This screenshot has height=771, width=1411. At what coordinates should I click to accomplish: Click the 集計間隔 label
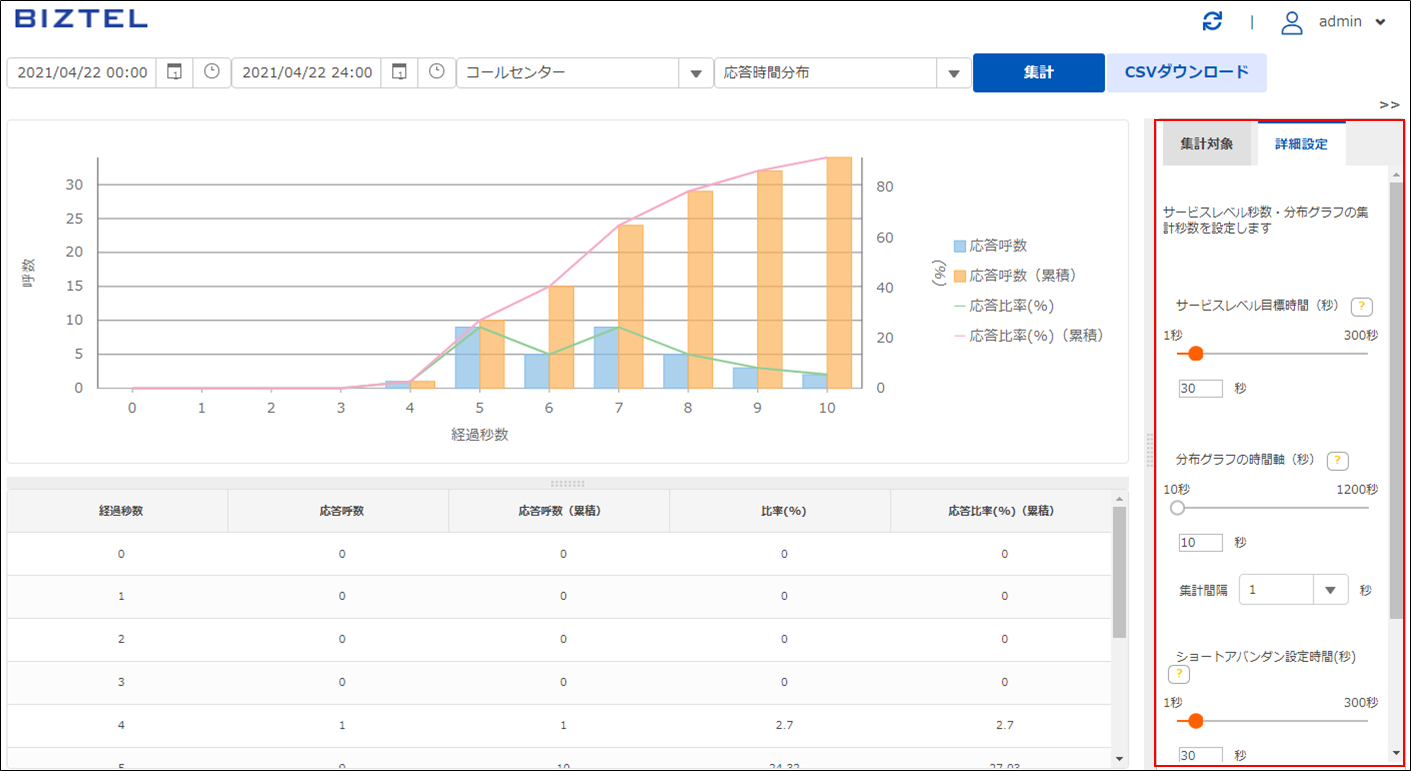(x=1203, y=590)
